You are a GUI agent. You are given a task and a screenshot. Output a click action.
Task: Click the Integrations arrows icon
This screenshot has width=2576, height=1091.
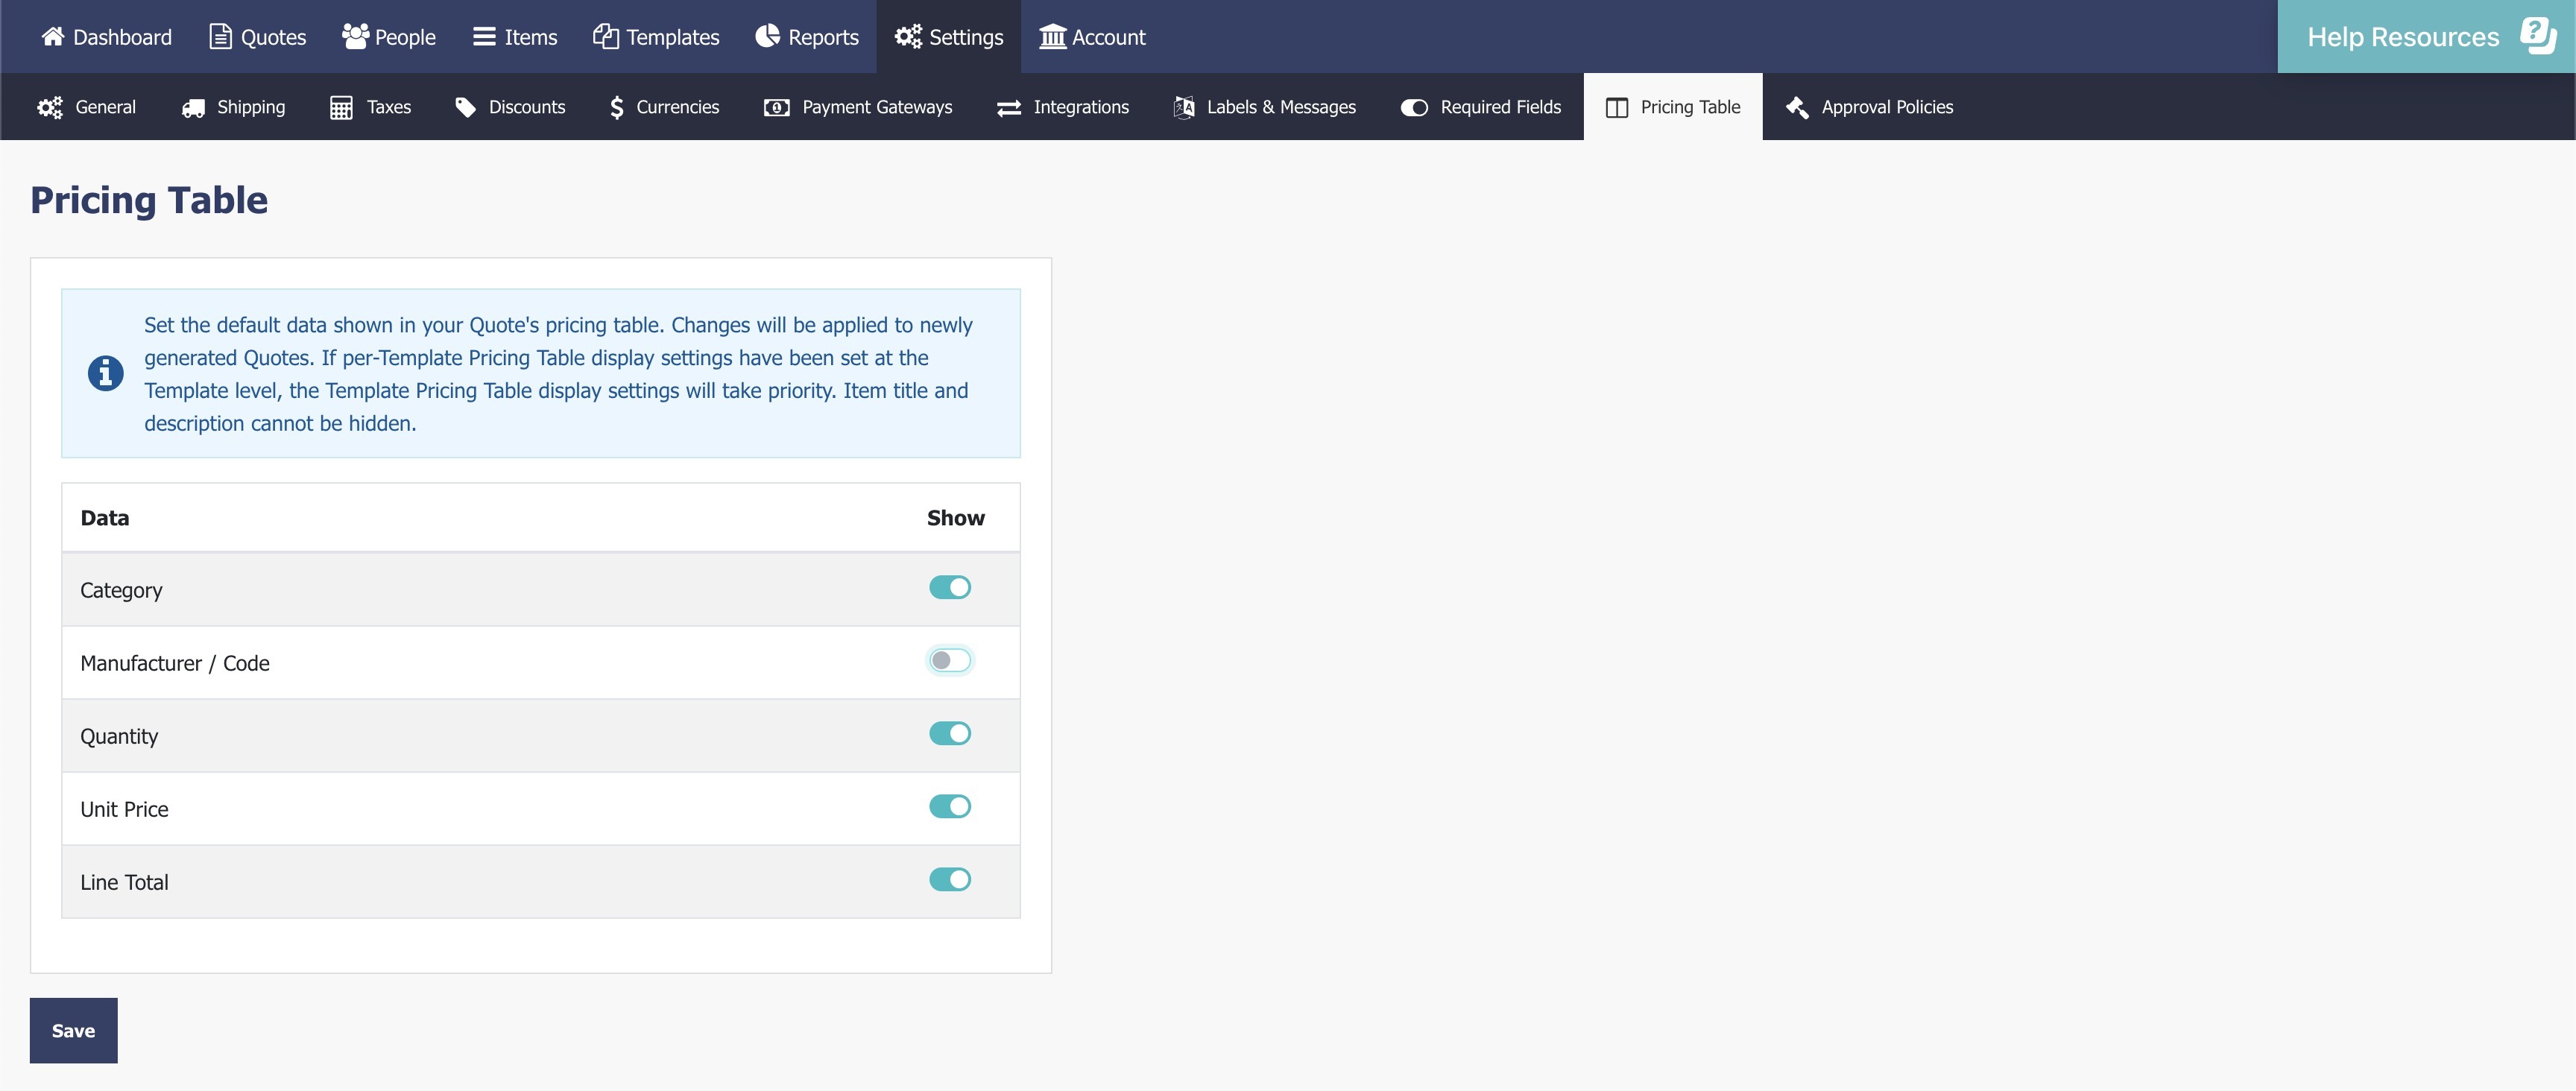pyautogui.click(x=1008, y=107)
